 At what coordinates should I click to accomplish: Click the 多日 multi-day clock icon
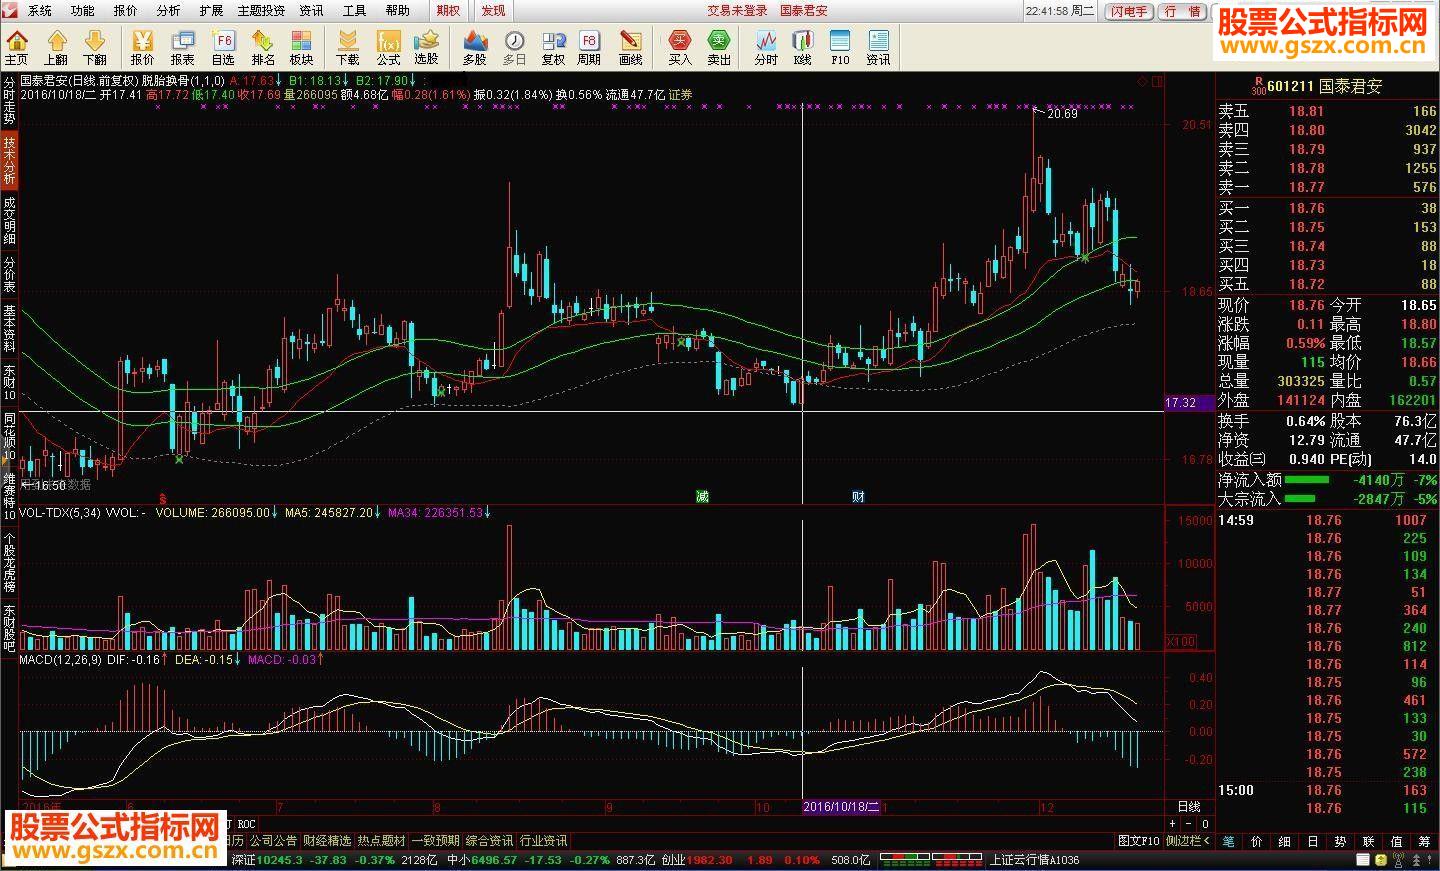[514, 47]
